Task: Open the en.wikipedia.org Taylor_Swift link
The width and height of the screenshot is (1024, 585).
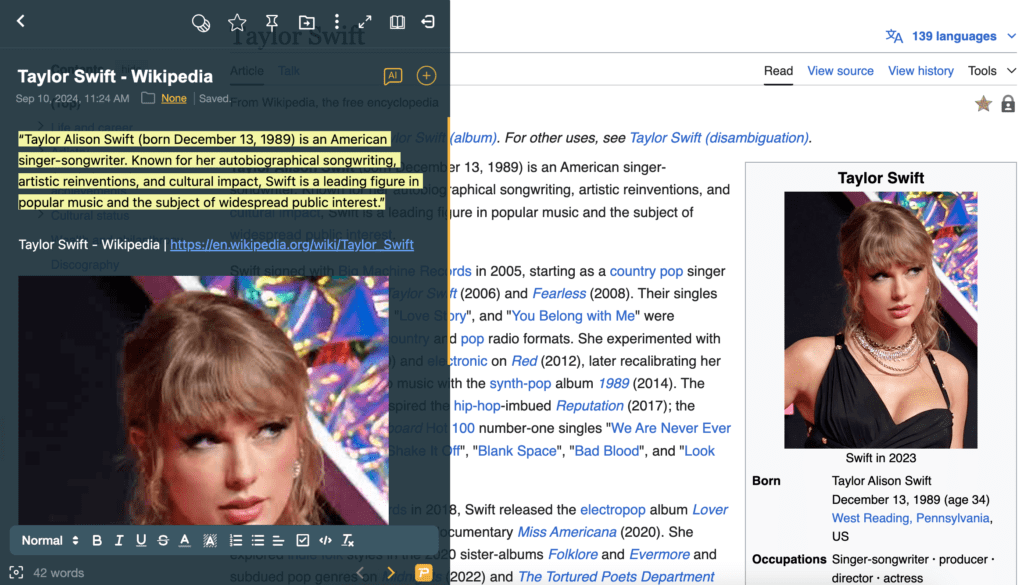Action: point(291,244)
